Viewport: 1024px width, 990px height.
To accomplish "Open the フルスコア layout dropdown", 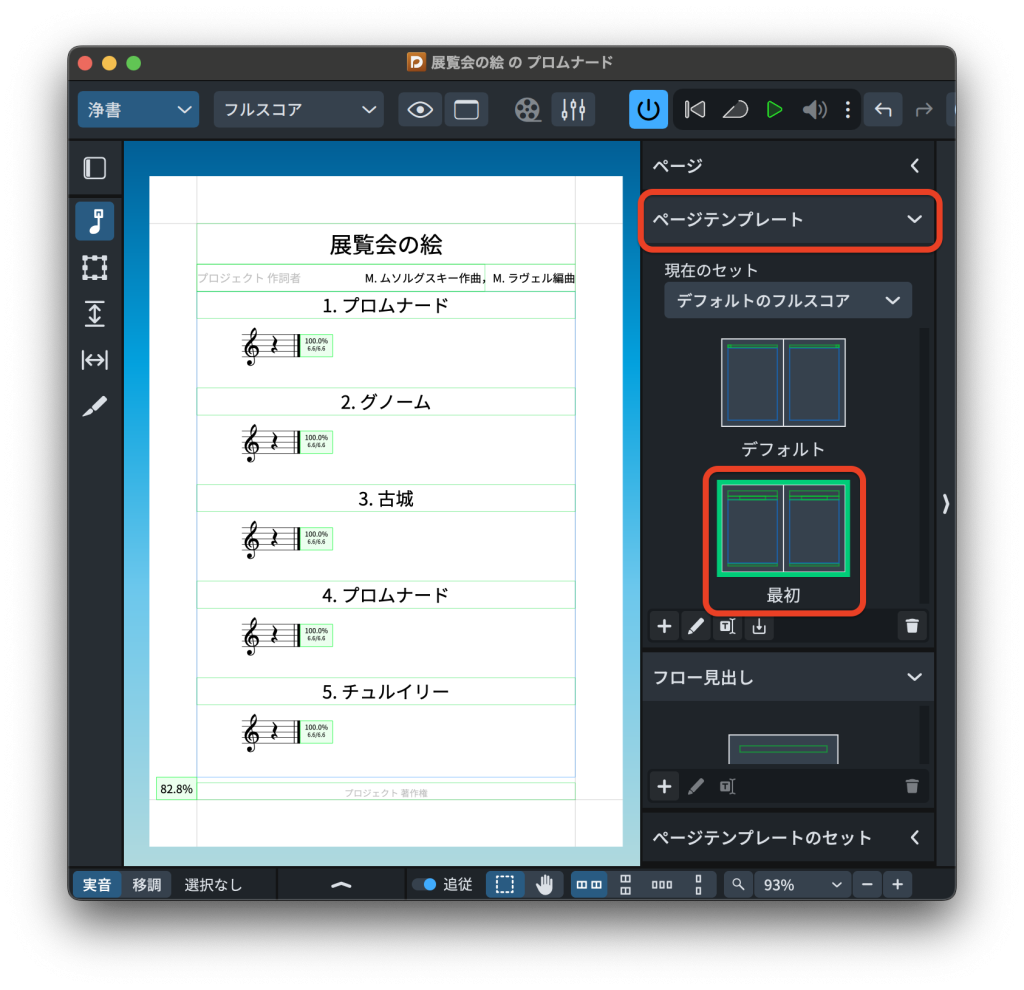I will click(298, 110).
